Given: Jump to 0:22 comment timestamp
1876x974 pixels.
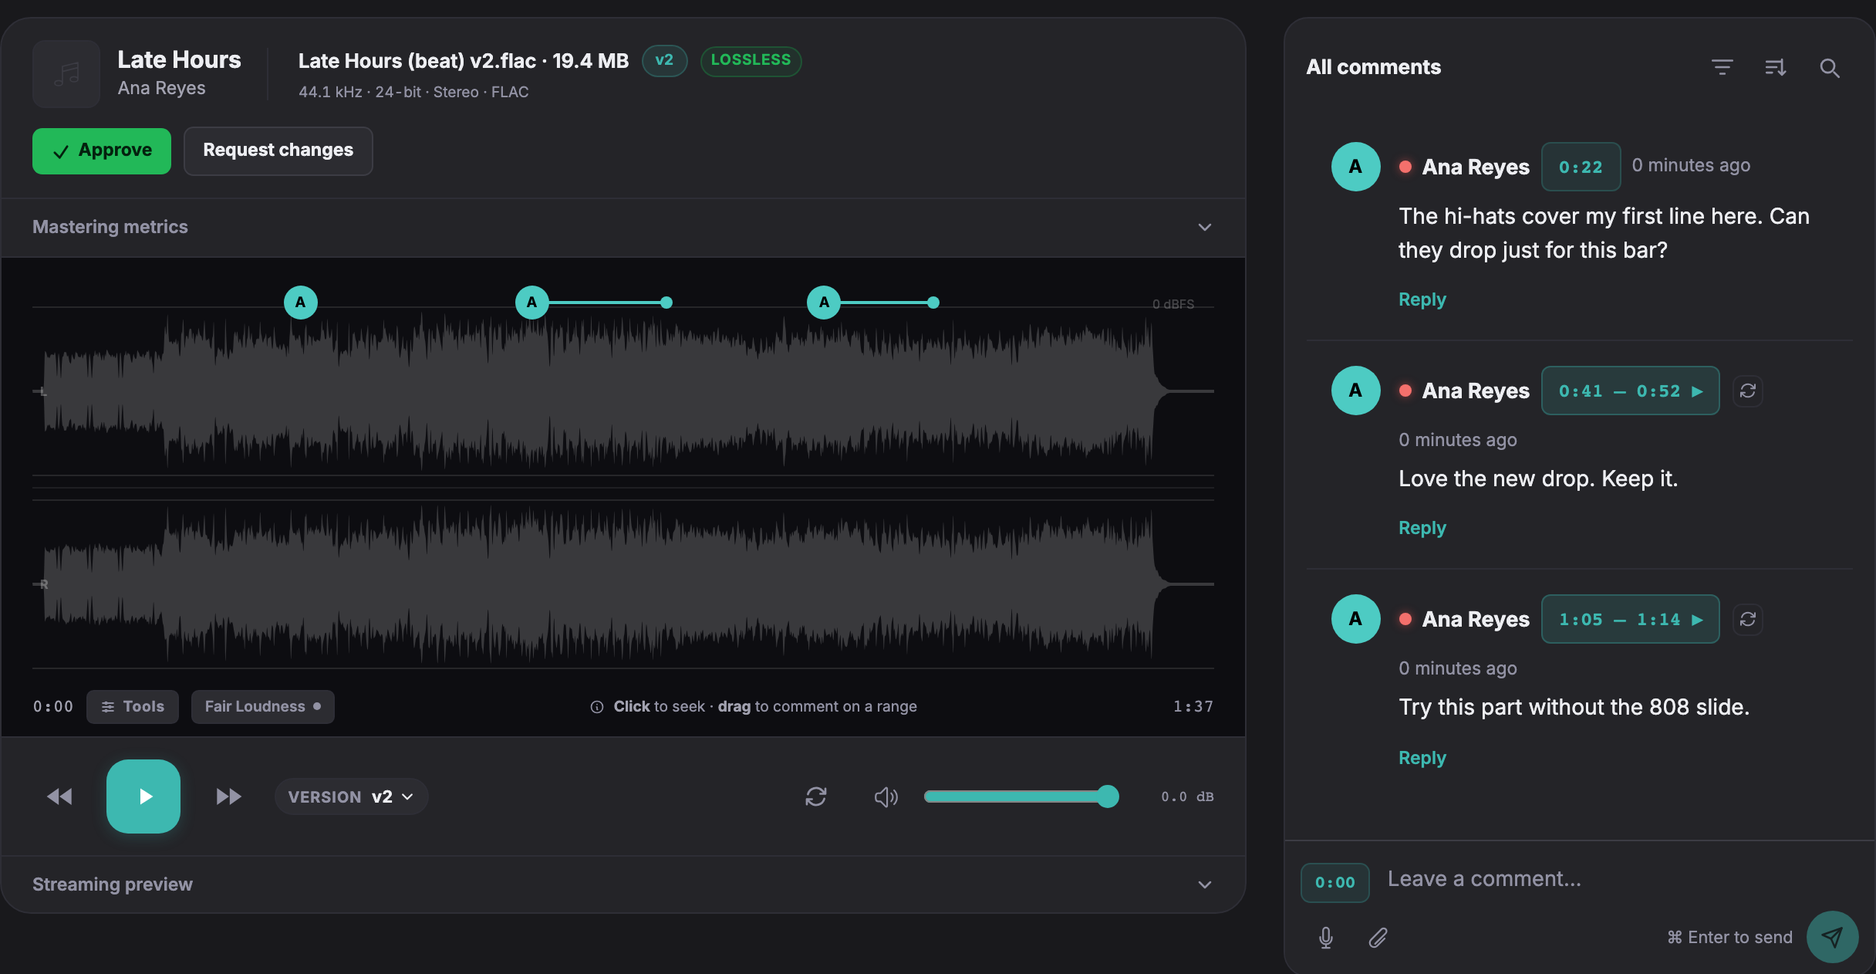Looking at the screenshot, I should [x=1580, y=167].
